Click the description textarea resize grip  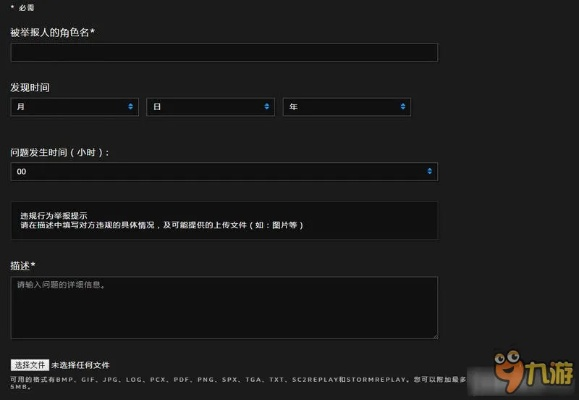tap(435, 336)
